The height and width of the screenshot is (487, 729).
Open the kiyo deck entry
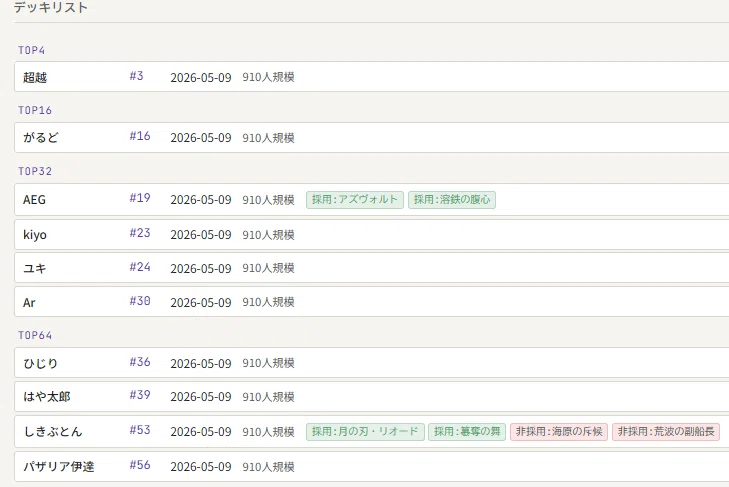click(x=372, y=234)
